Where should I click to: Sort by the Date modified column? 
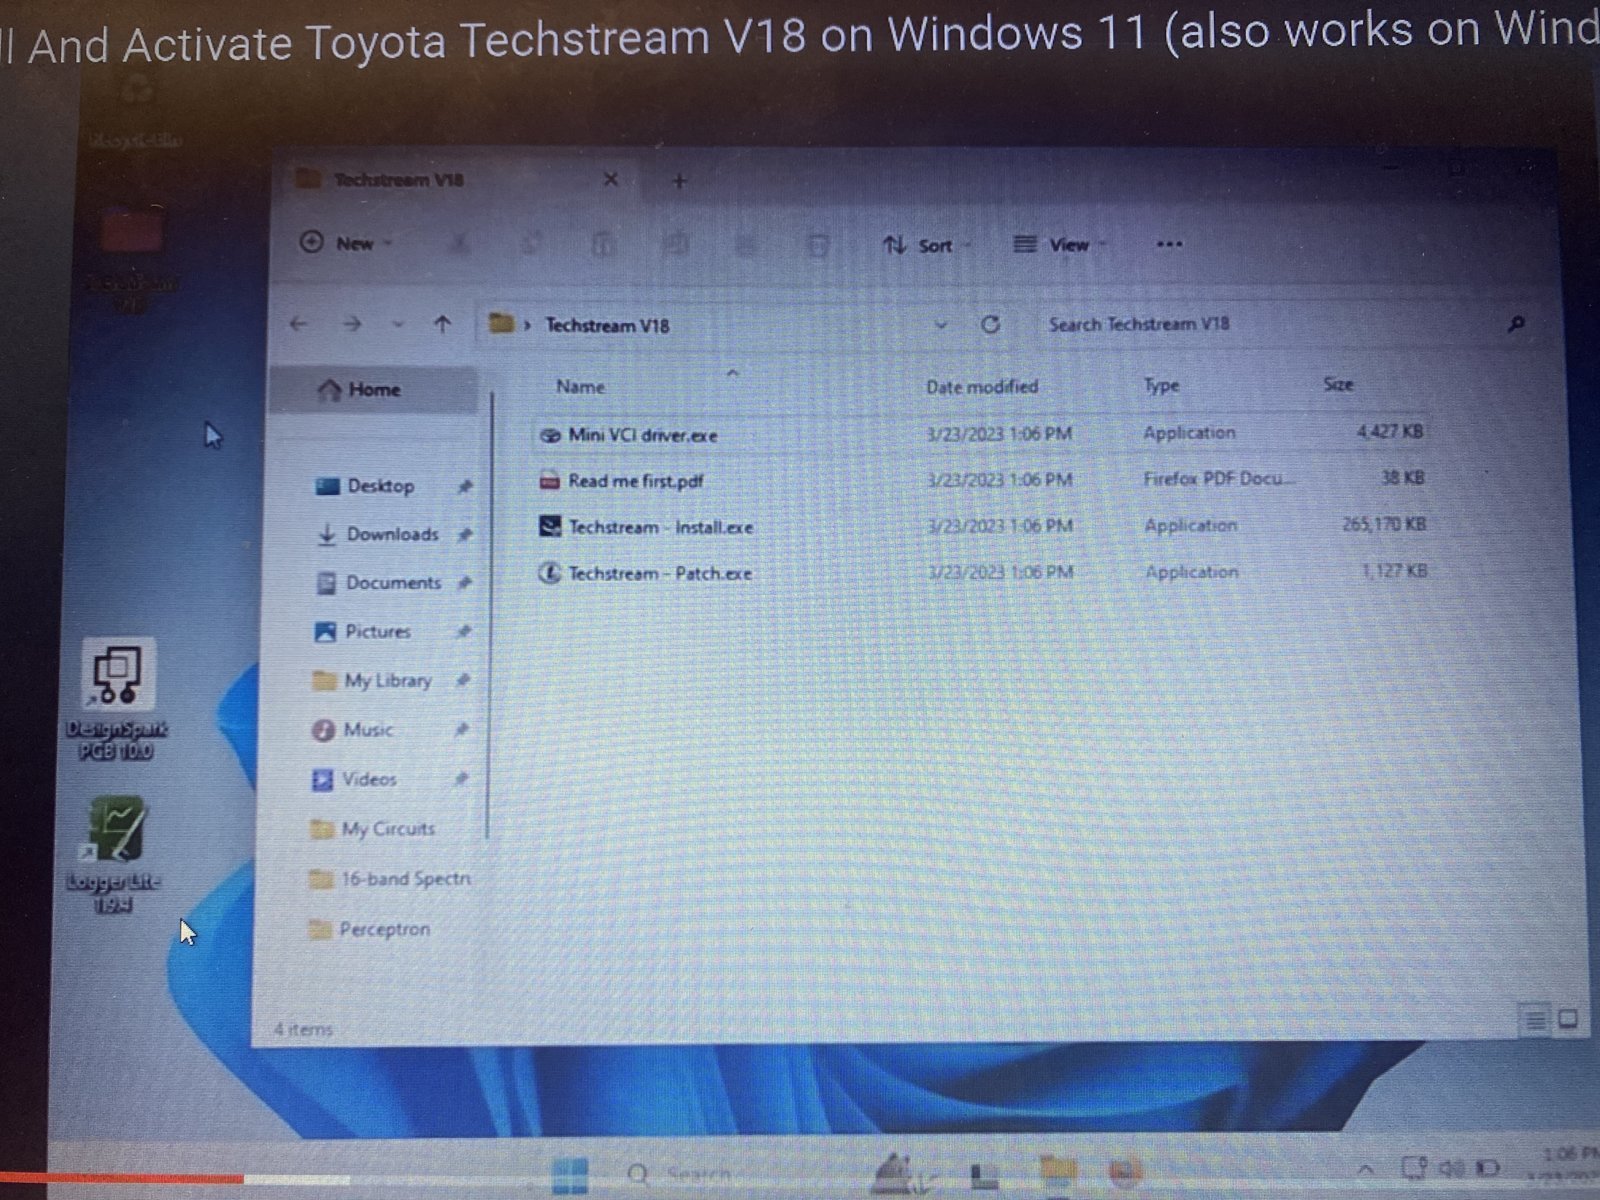[982, 386]
